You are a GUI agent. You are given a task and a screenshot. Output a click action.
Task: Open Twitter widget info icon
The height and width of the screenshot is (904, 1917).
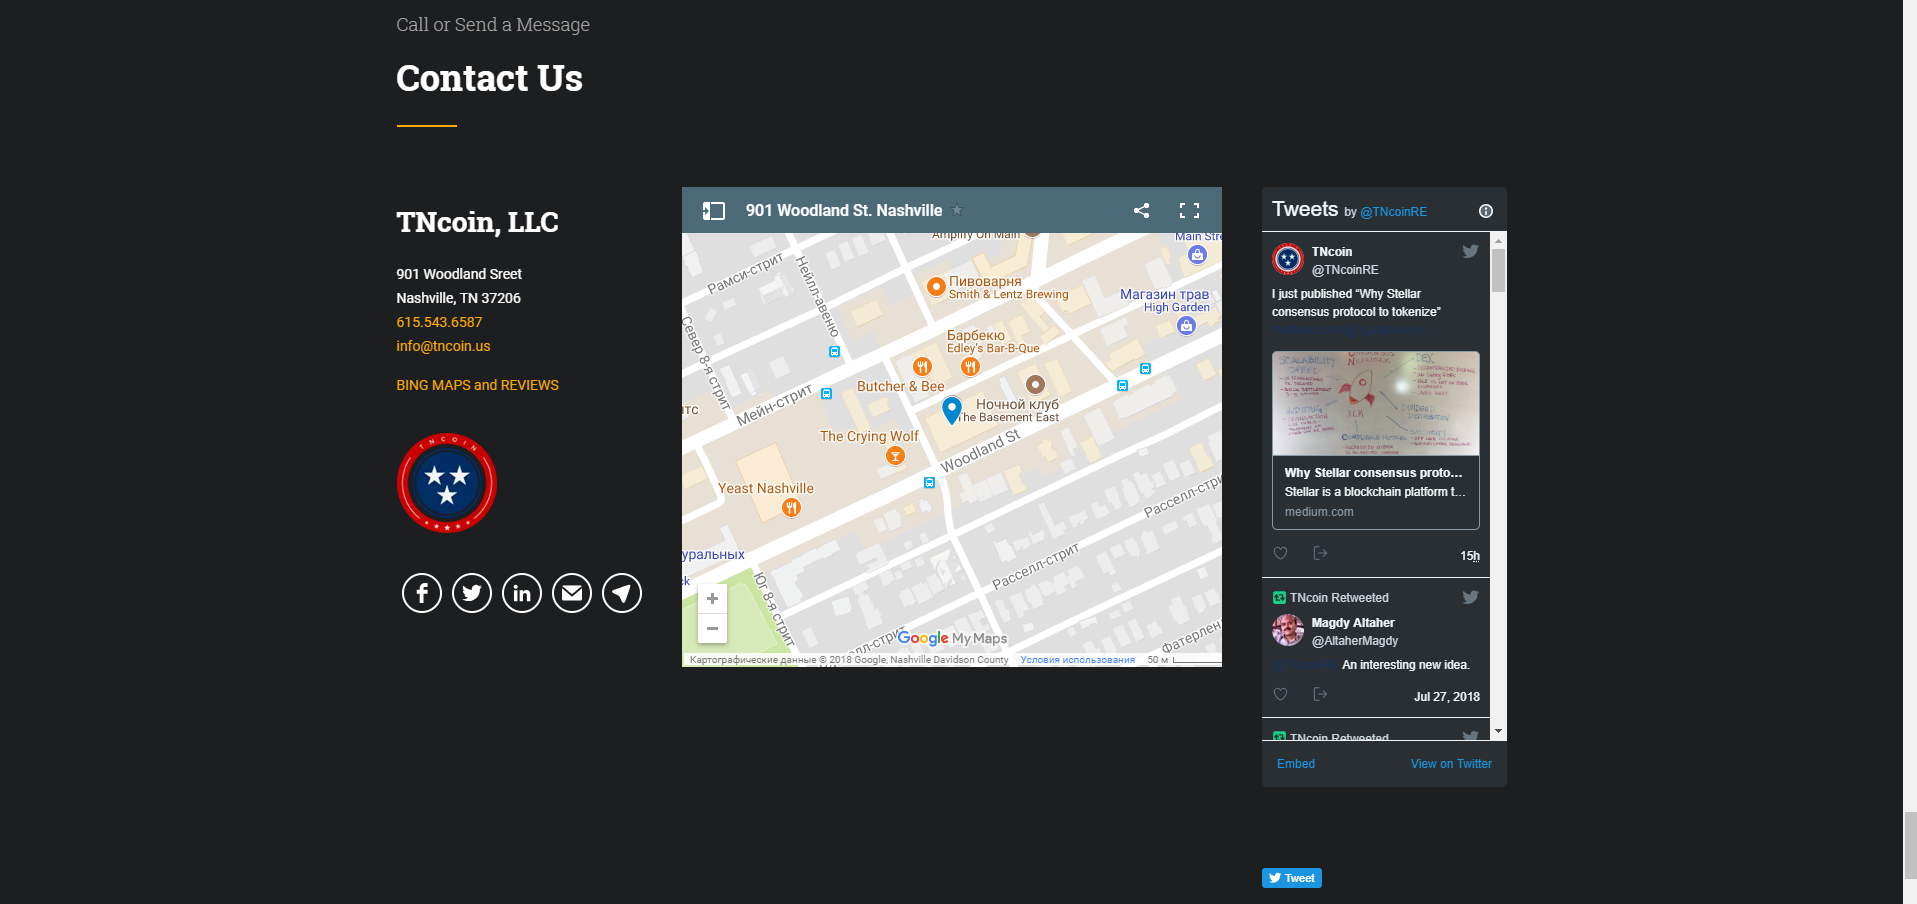[1486, 211]
